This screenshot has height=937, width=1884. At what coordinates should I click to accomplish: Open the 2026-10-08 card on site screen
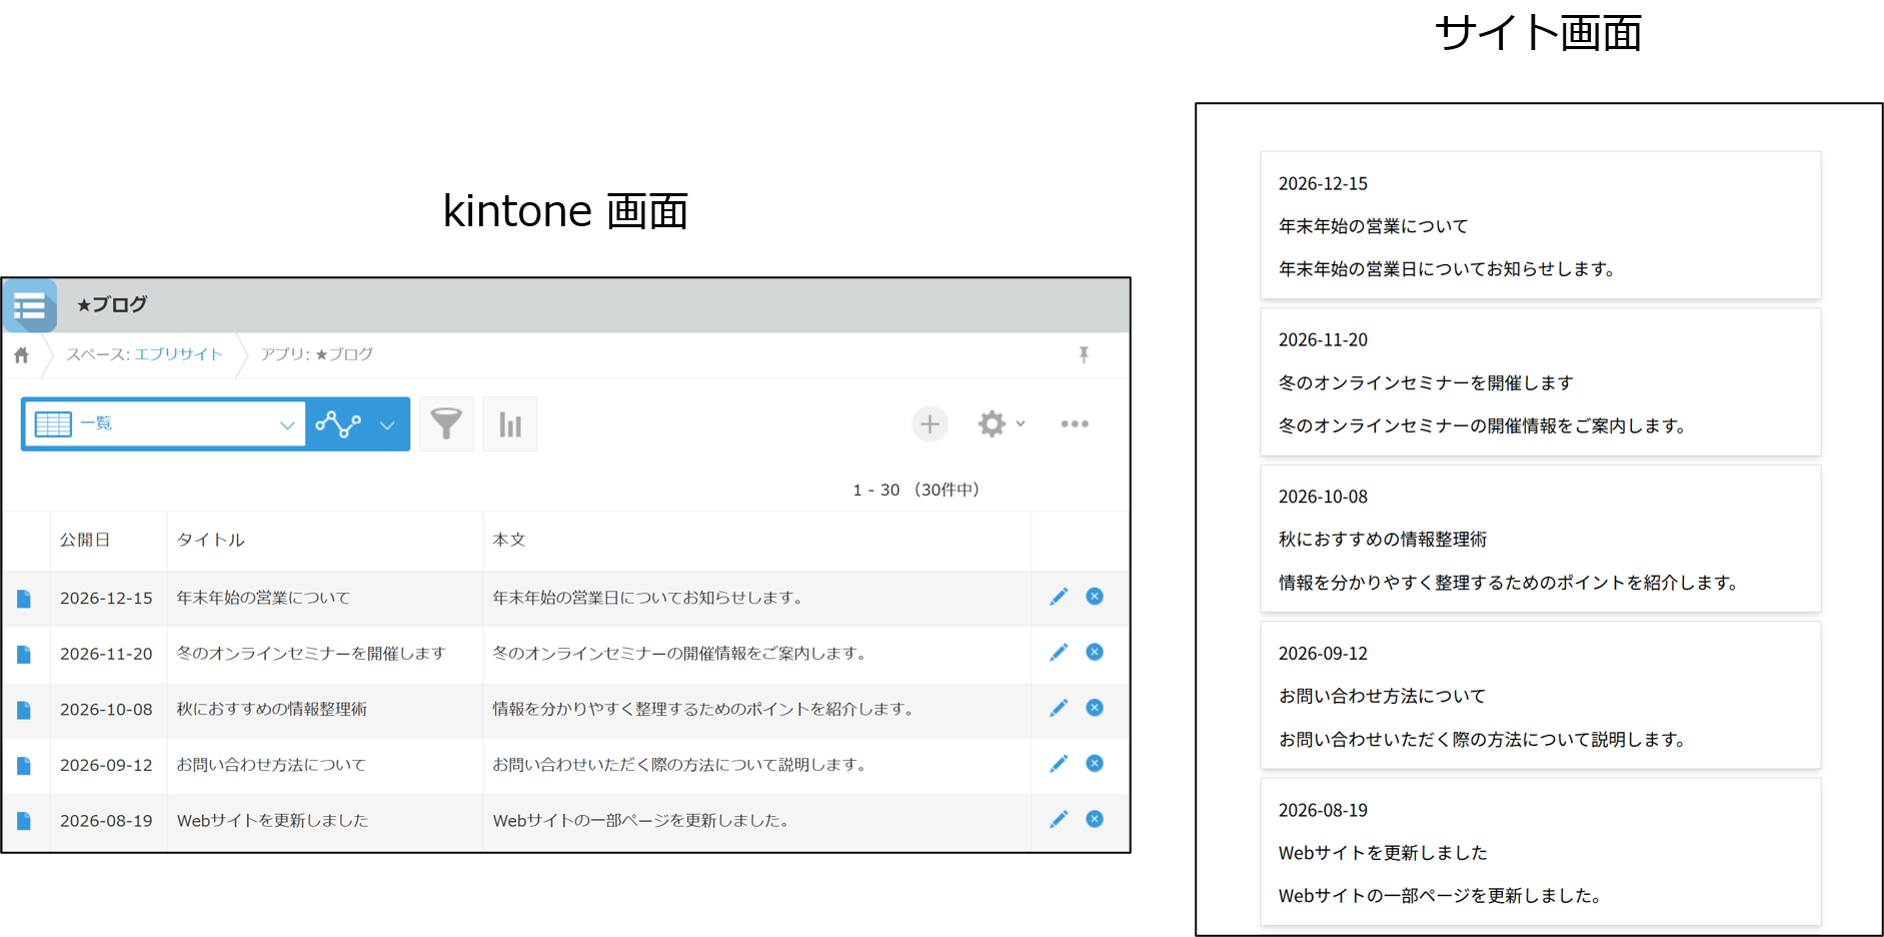1540,539
